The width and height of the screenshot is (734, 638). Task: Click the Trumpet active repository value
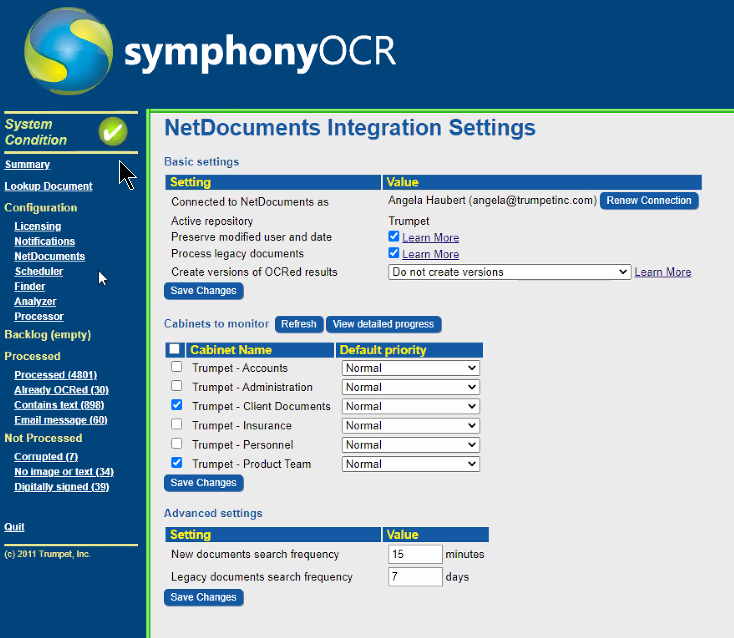(x=409, y=221)
